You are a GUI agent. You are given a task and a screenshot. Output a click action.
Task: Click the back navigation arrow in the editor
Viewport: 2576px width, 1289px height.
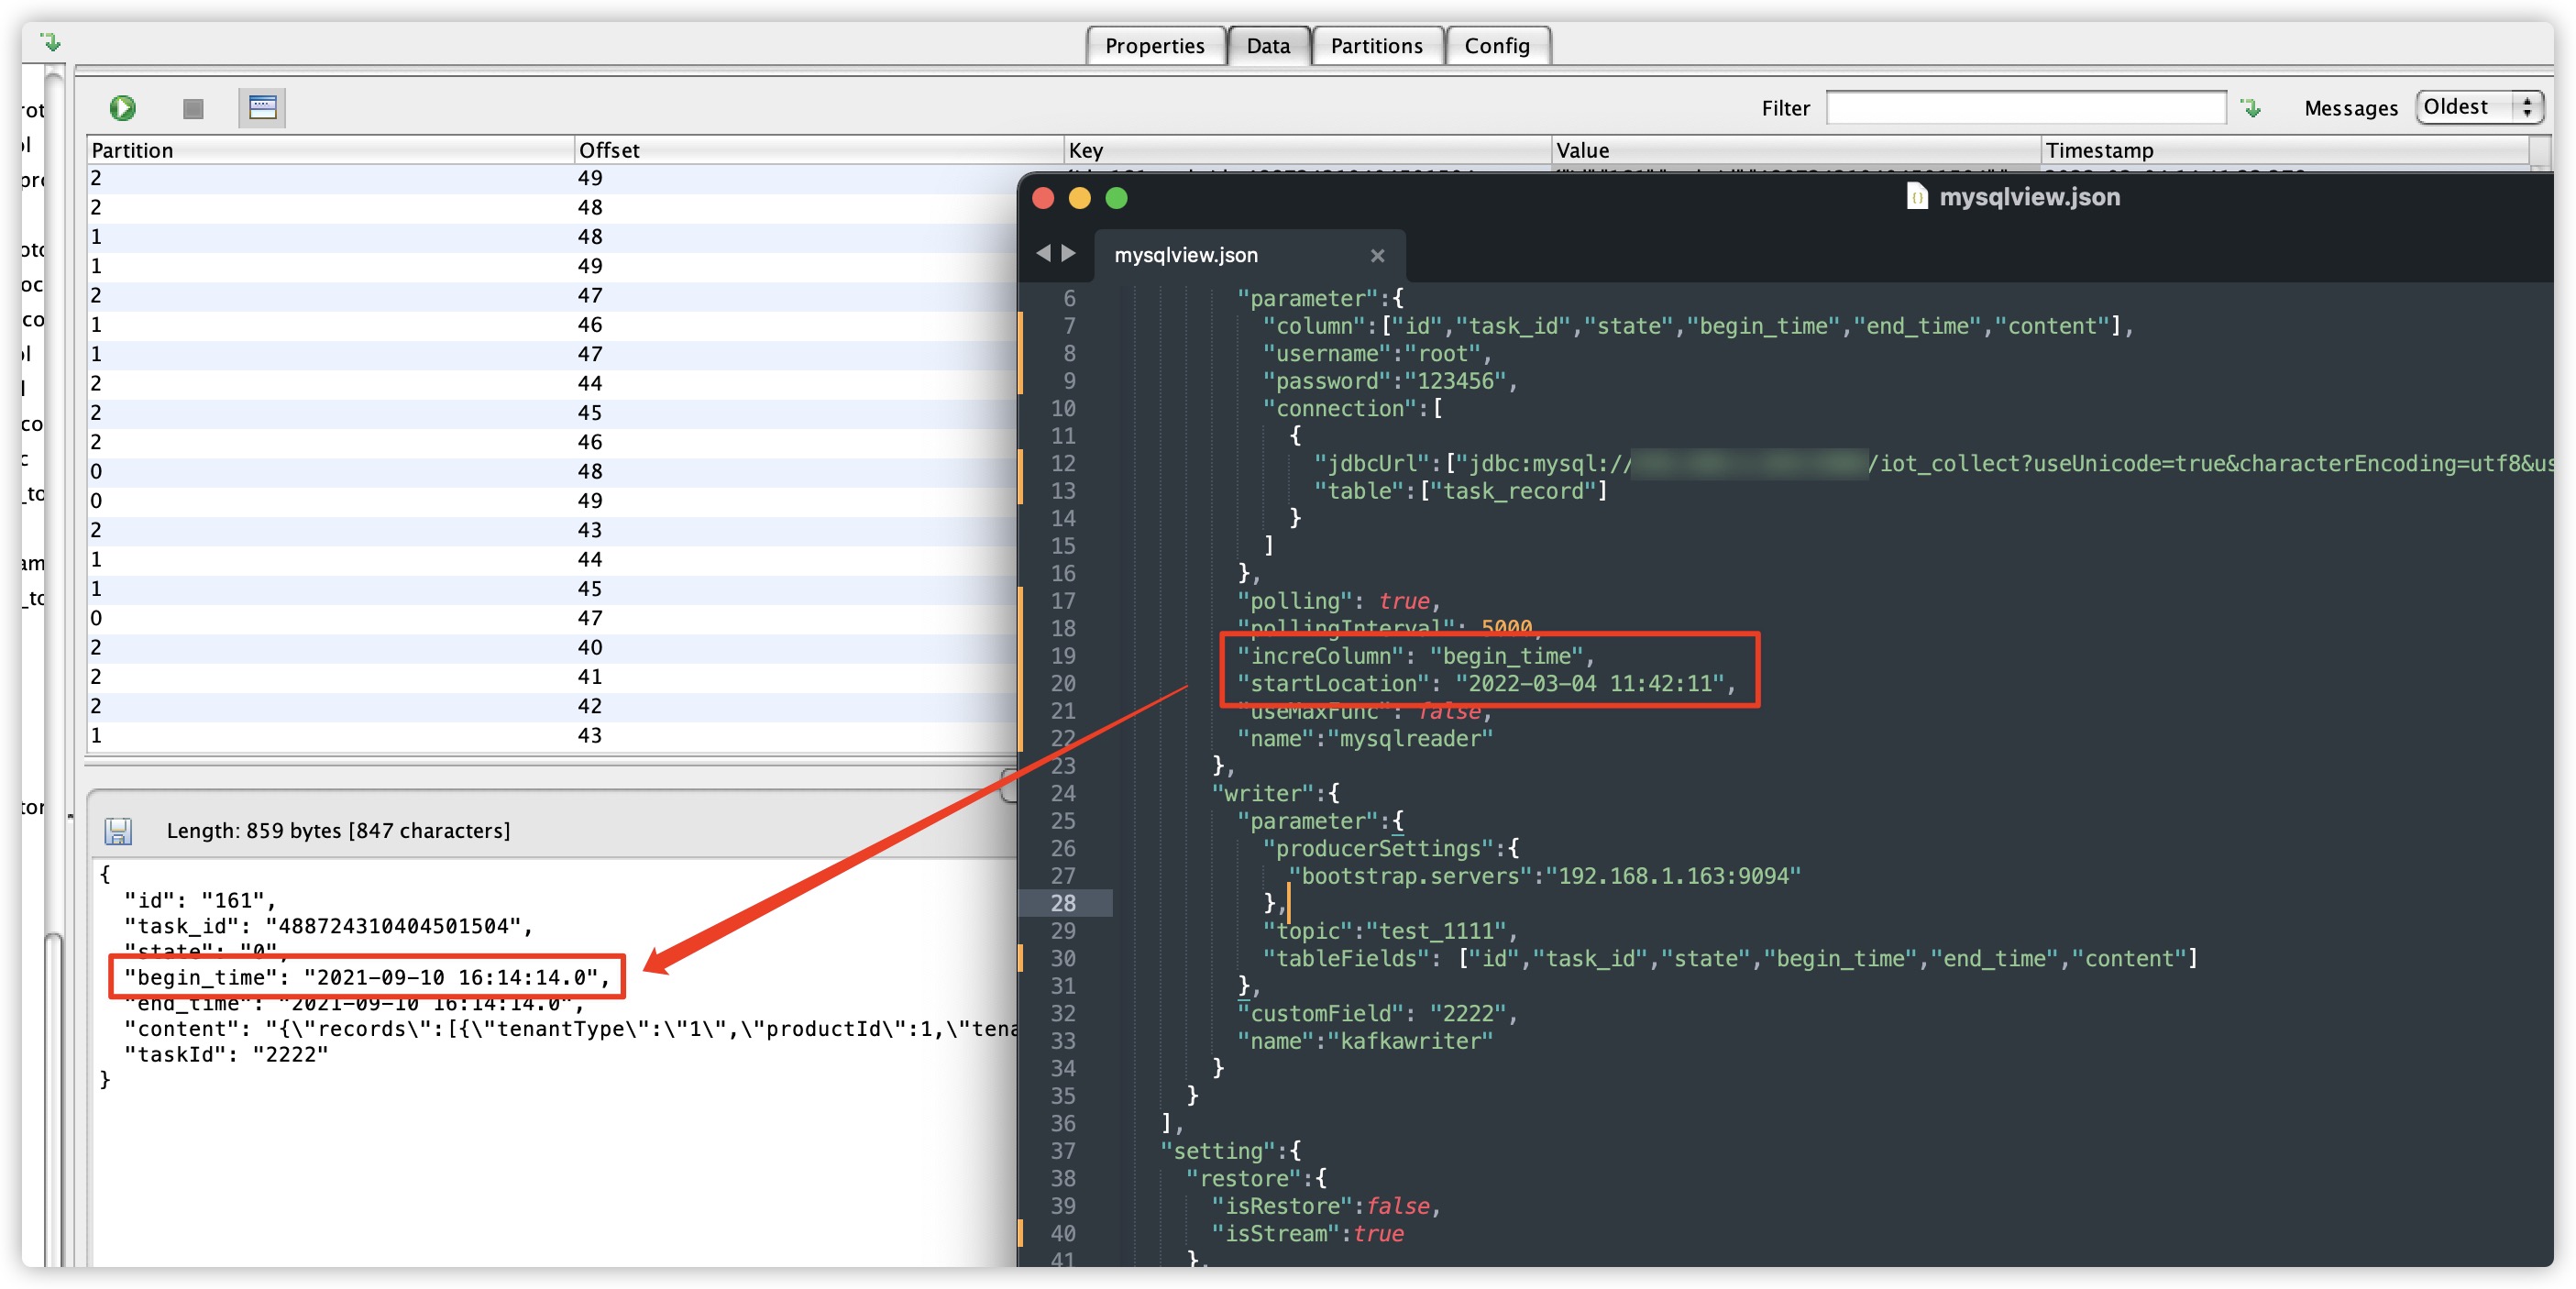pyautogui.click(x=1044, y=253)
